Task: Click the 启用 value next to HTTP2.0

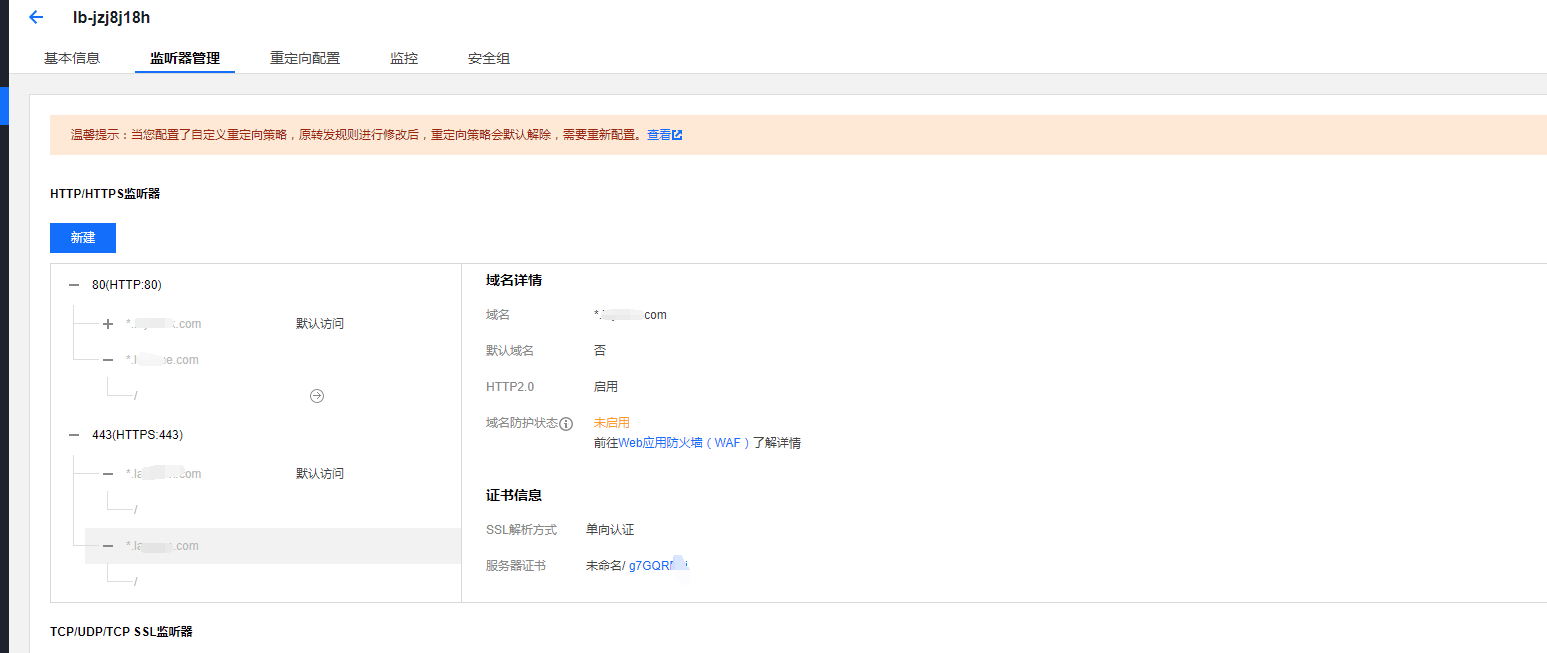Action: pyautogui.click(x=606, y=387)
